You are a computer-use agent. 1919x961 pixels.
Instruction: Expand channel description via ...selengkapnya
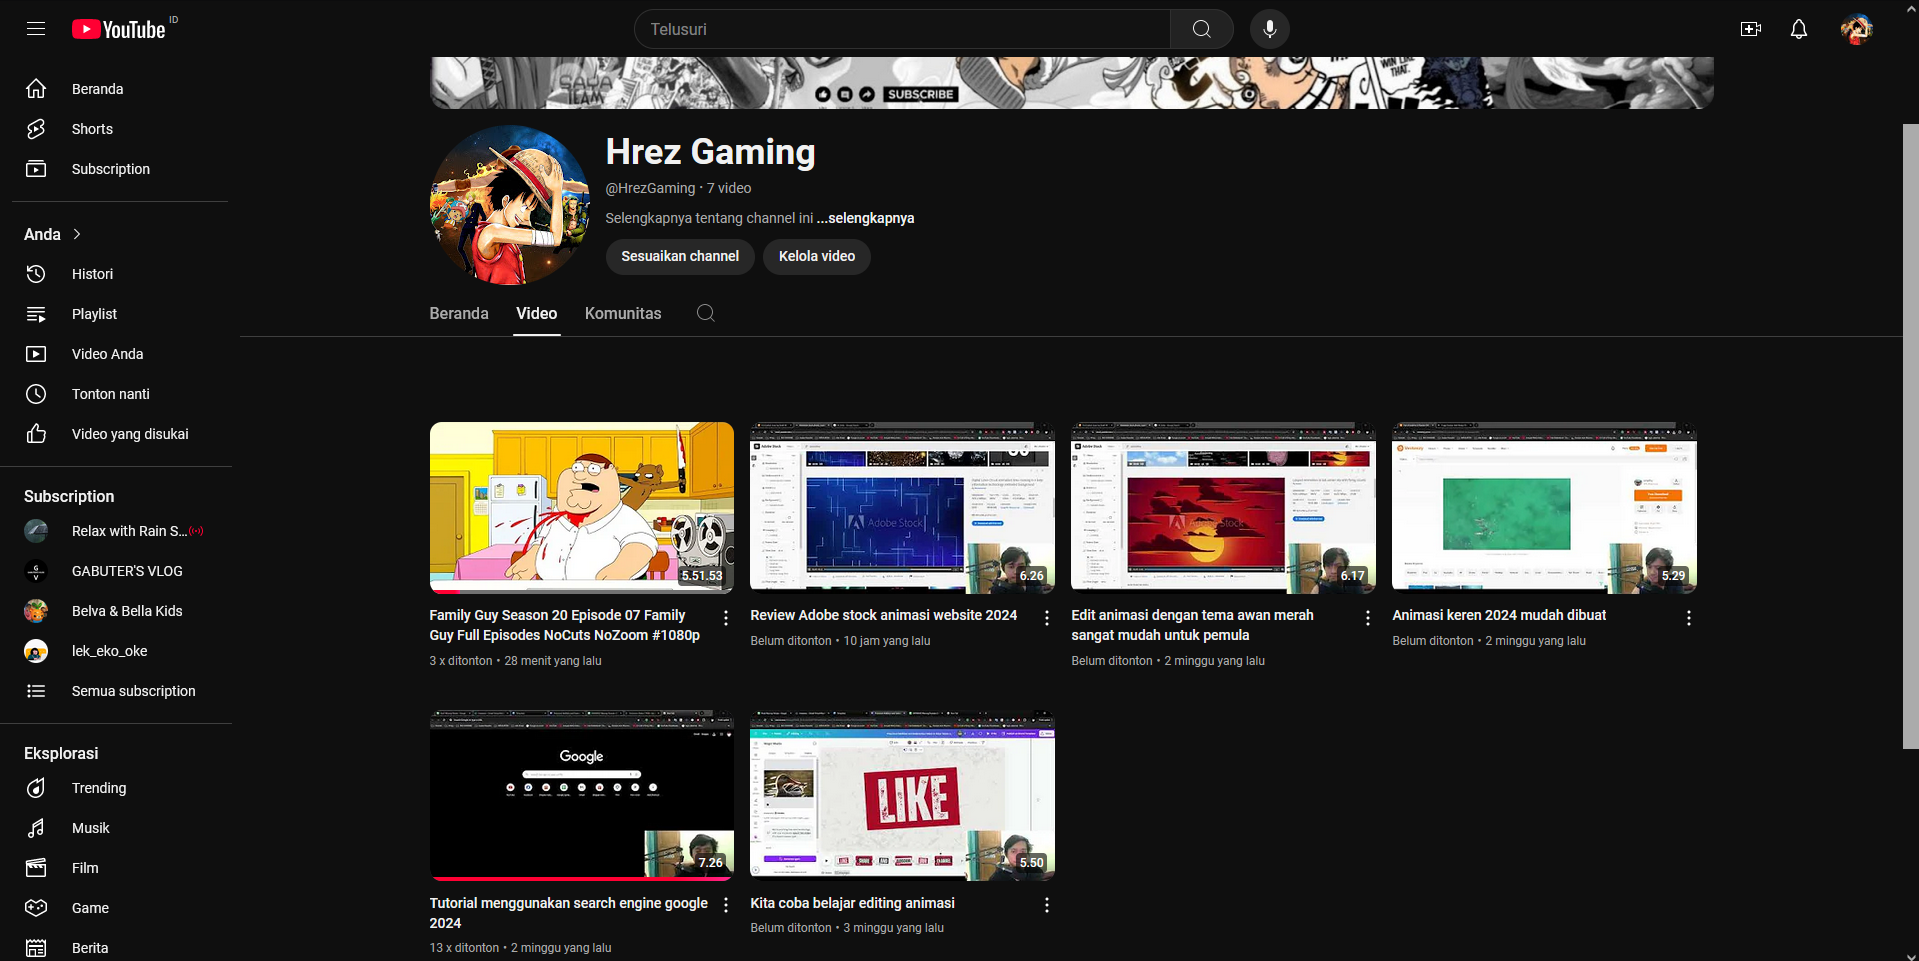[865, 218]
